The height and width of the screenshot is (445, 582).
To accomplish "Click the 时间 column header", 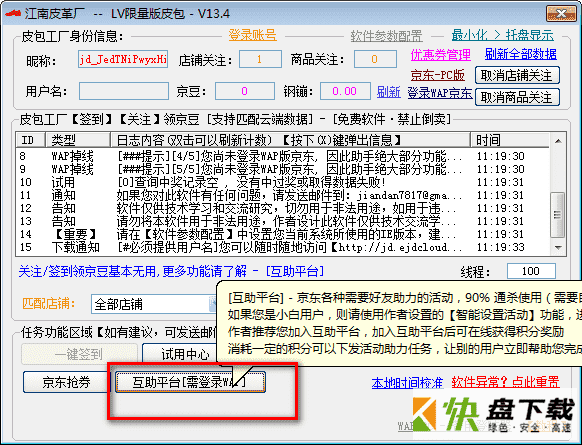I will (x=509, y=140).
